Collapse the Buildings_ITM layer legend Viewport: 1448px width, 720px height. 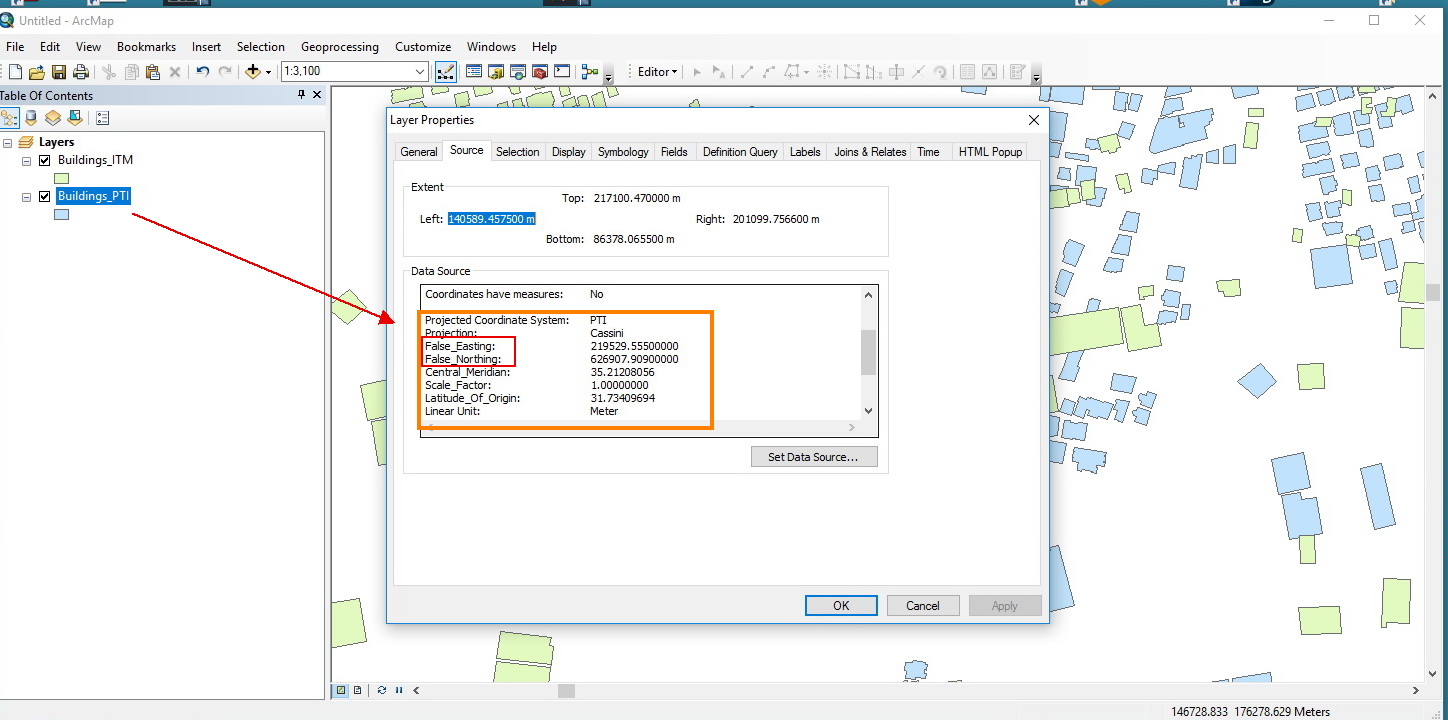click(x=27, y=160)
